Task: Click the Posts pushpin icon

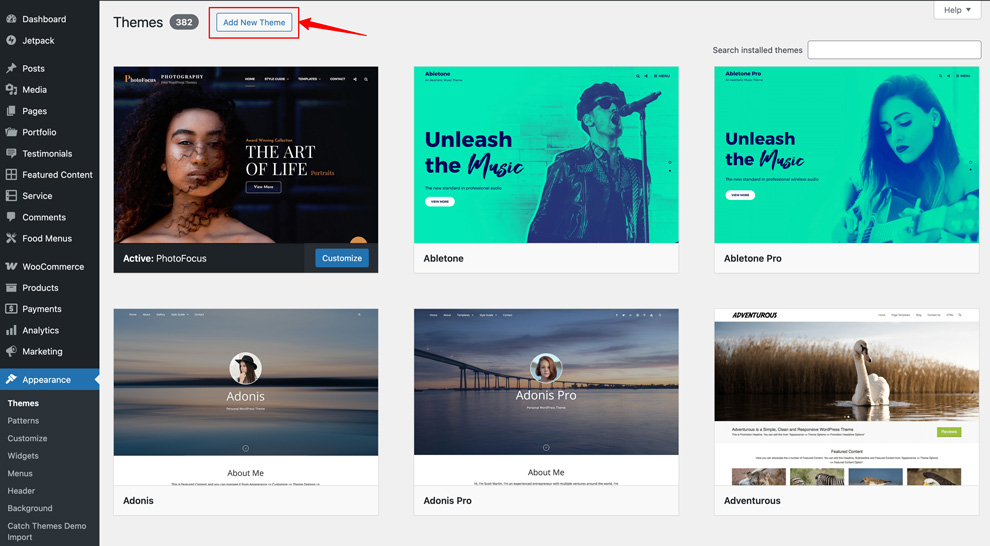Action: pyautogui.click(x=11, y=68)
